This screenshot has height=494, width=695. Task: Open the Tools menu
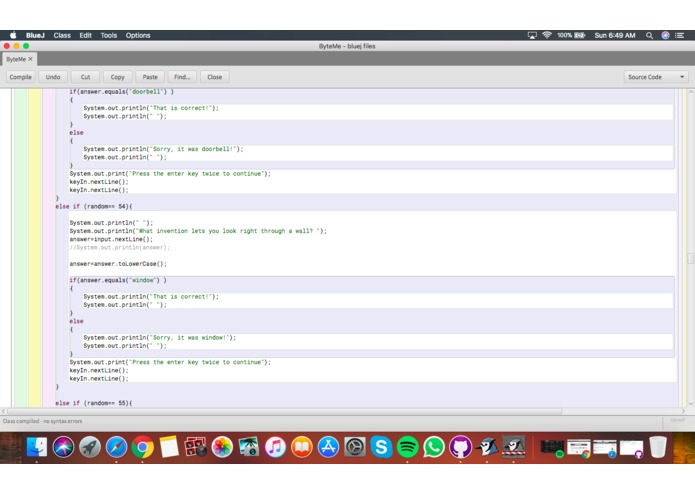[109, 35]
